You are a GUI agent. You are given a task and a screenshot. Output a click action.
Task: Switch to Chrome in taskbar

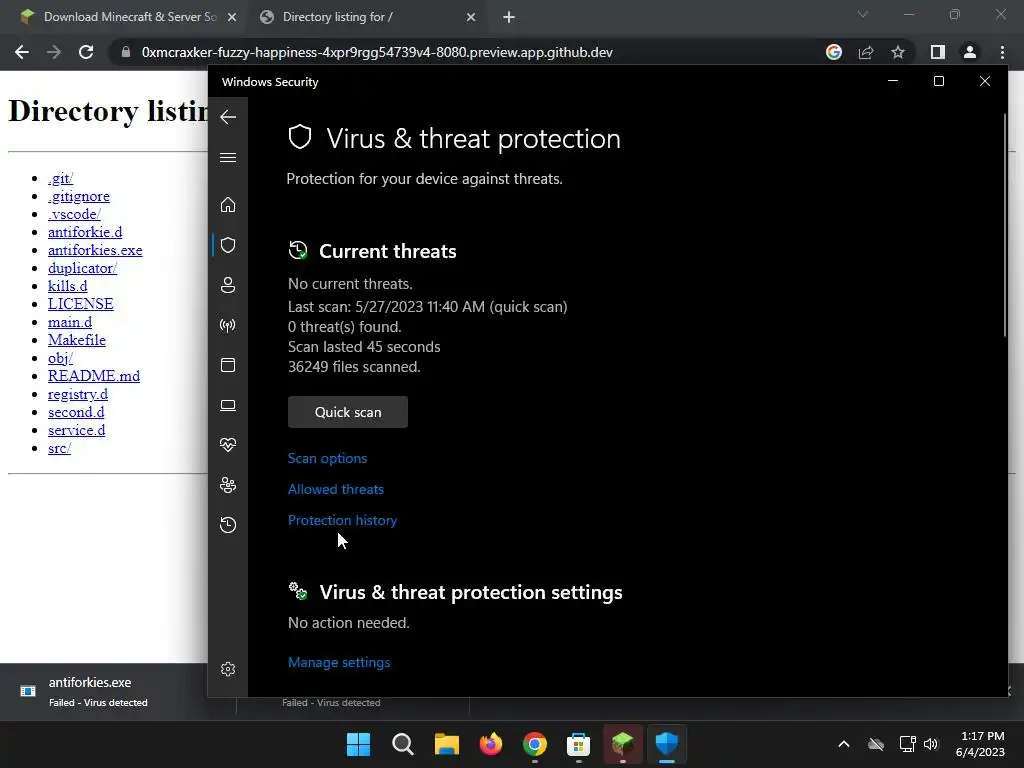pos(534,744)
